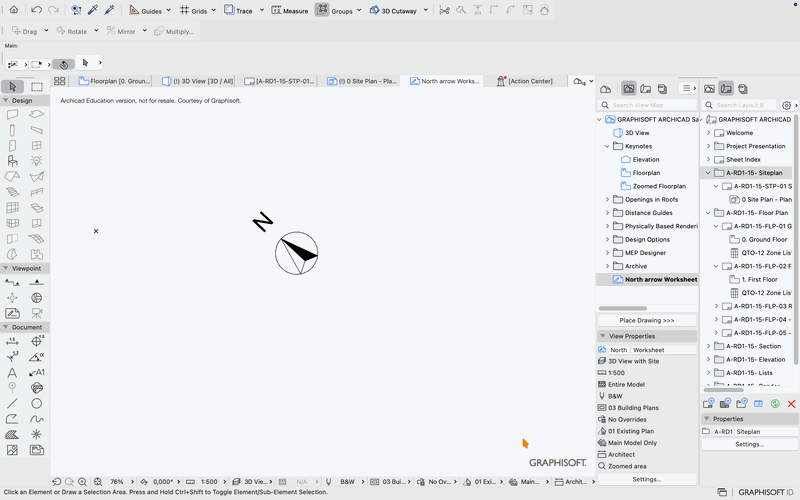The height and width of the screenshot is (500, 800).
Task: Expand the A-RD1-15- Section subset
Action: (x=708, y=346)
